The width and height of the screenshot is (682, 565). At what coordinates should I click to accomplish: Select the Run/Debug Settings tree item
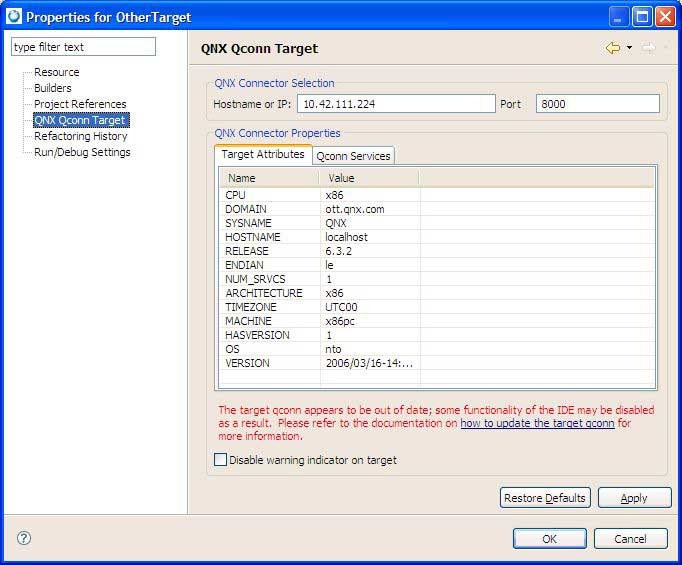click(82, 152)
